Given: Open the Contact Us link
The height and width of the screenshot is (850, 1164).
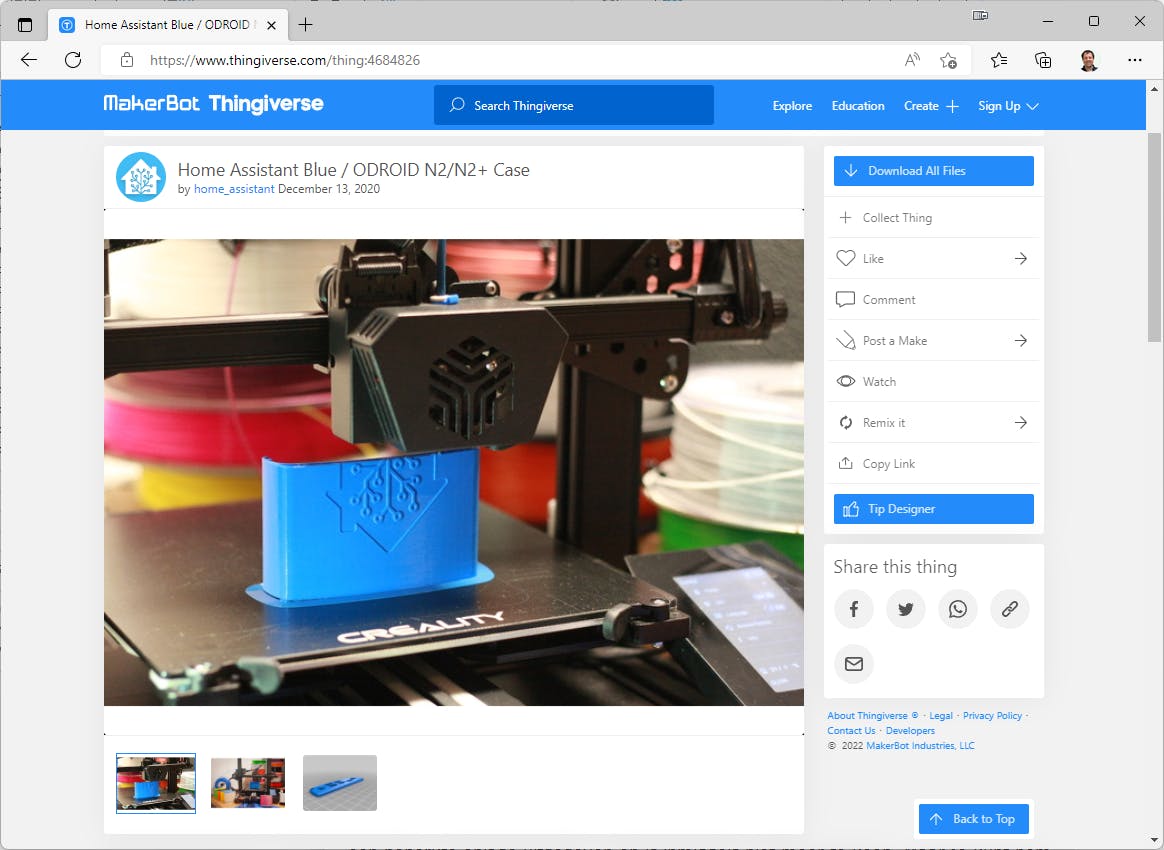Looking at the screenshot, I should click(x=851, y=730).
